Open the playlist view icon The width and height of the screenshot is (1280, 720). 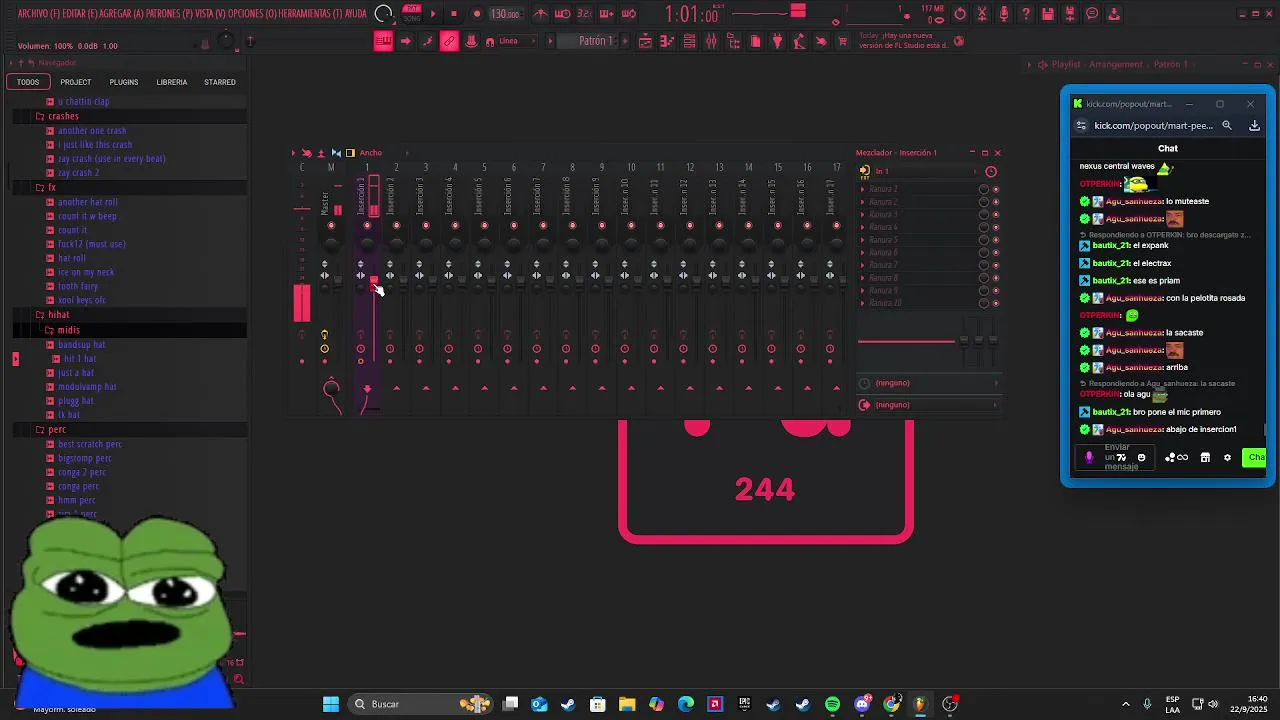645,41
